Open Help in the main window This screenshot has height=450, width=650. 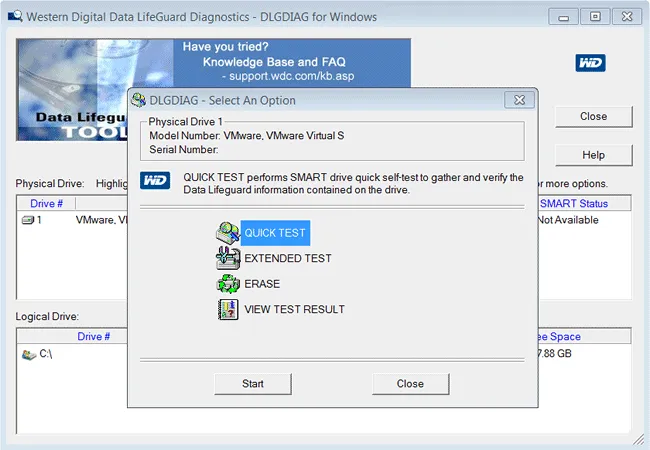point(594,155)
